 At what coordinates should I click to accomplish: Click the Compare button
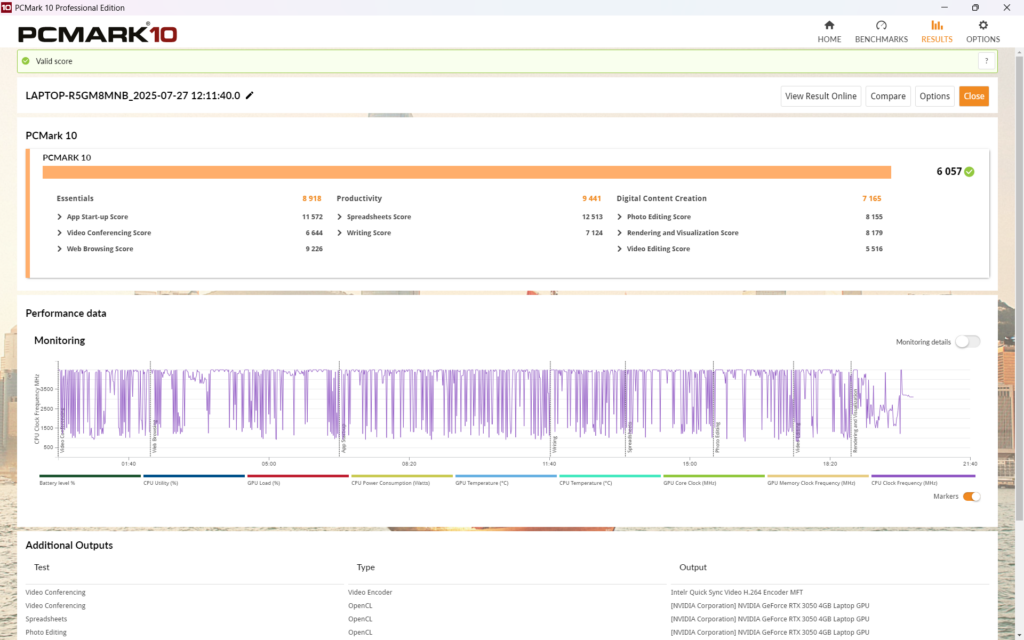tap(887, 96)
